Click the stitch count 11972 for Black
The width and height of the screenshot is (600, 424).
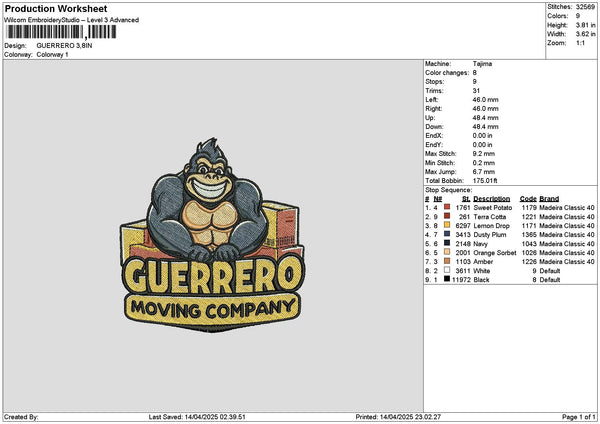(461, 280)
